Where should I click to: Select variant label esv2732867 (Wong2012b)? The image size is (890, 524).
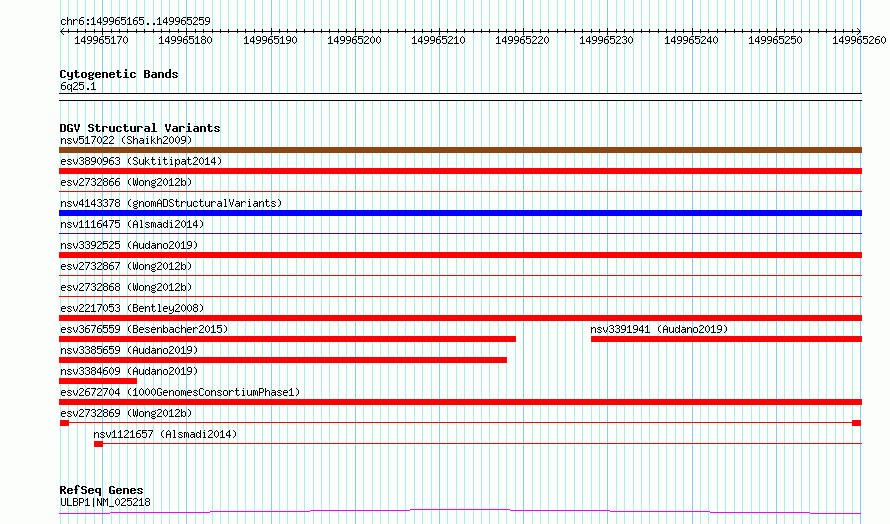[126, 266]
